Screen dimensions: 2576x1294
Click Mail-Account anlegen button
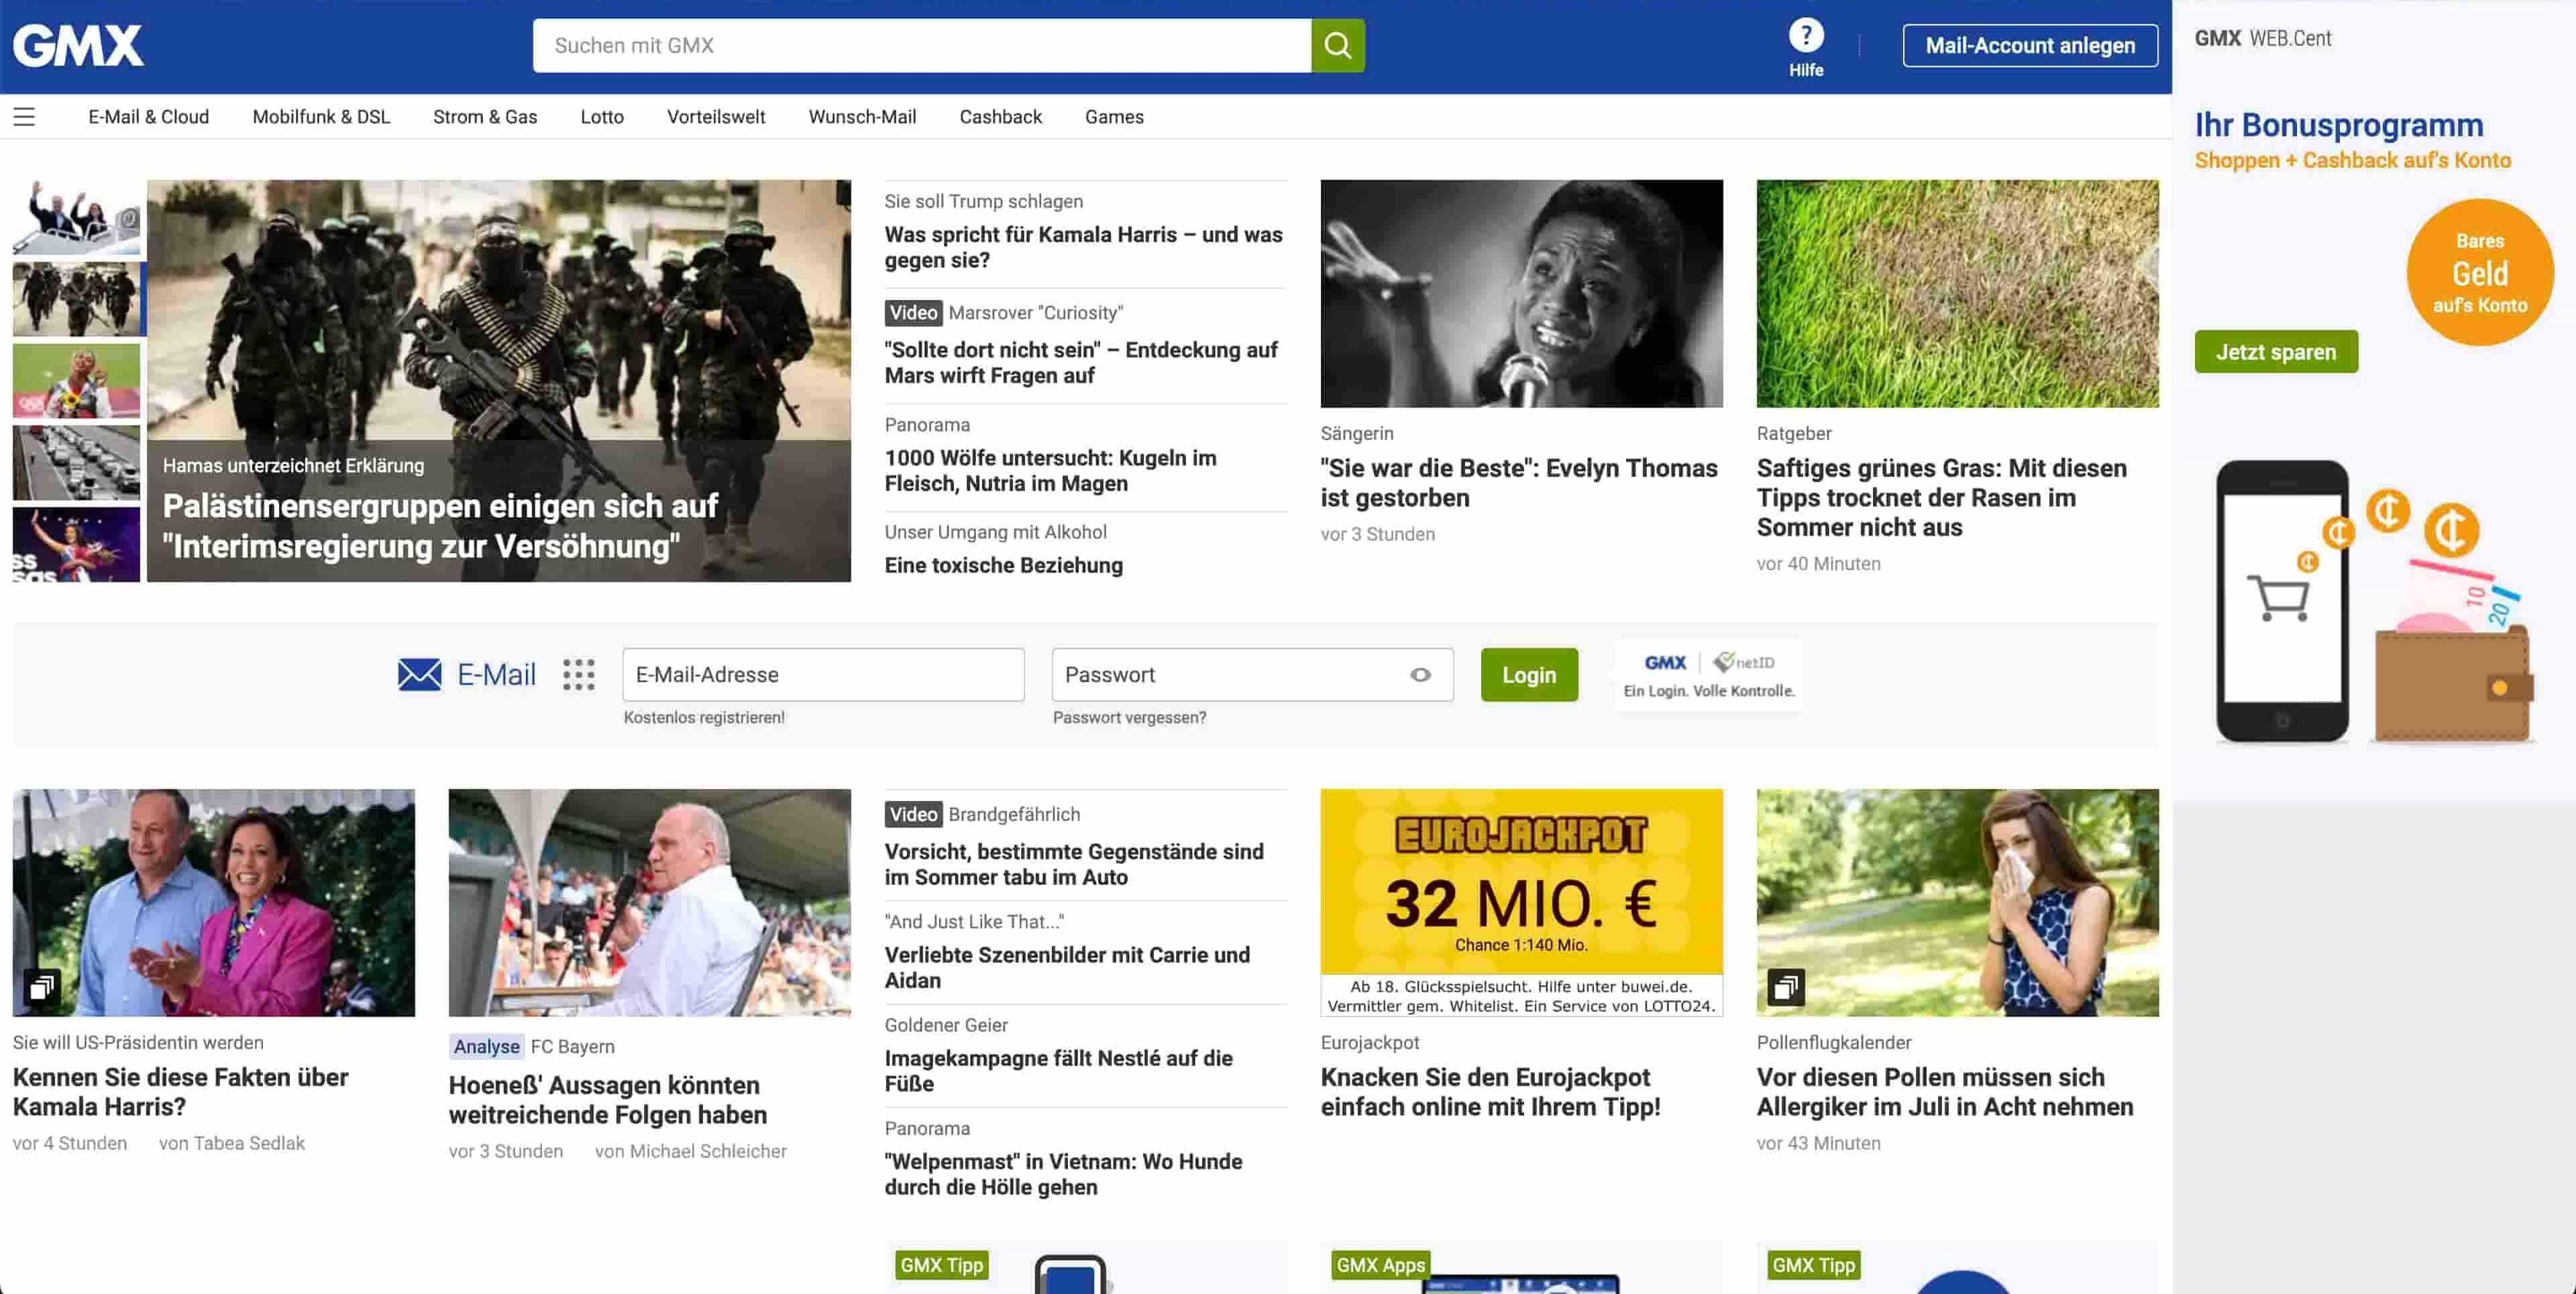pos(2030,45)
